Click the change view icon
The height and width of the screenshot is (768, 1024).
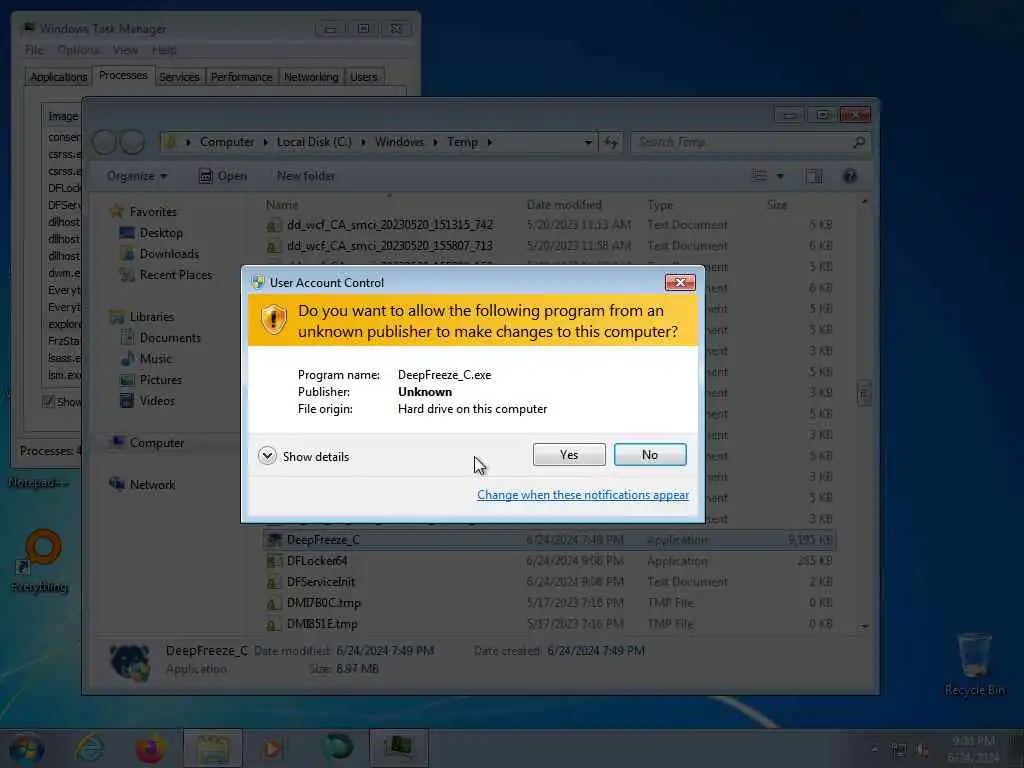760,176
